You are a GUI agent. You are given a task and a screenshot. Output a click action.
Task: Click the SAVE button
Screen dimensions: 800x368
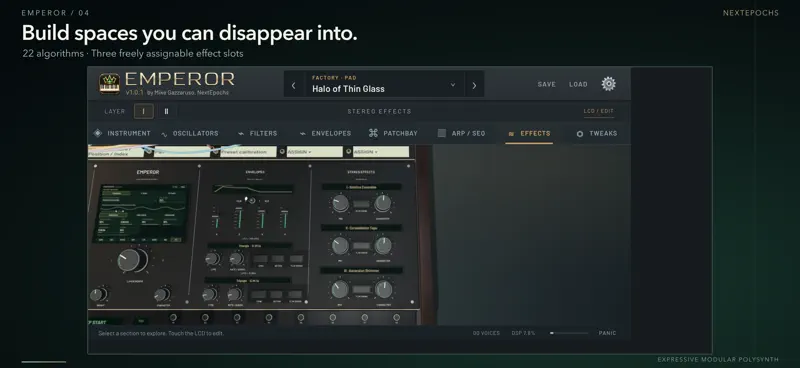[x=546, y=84]
